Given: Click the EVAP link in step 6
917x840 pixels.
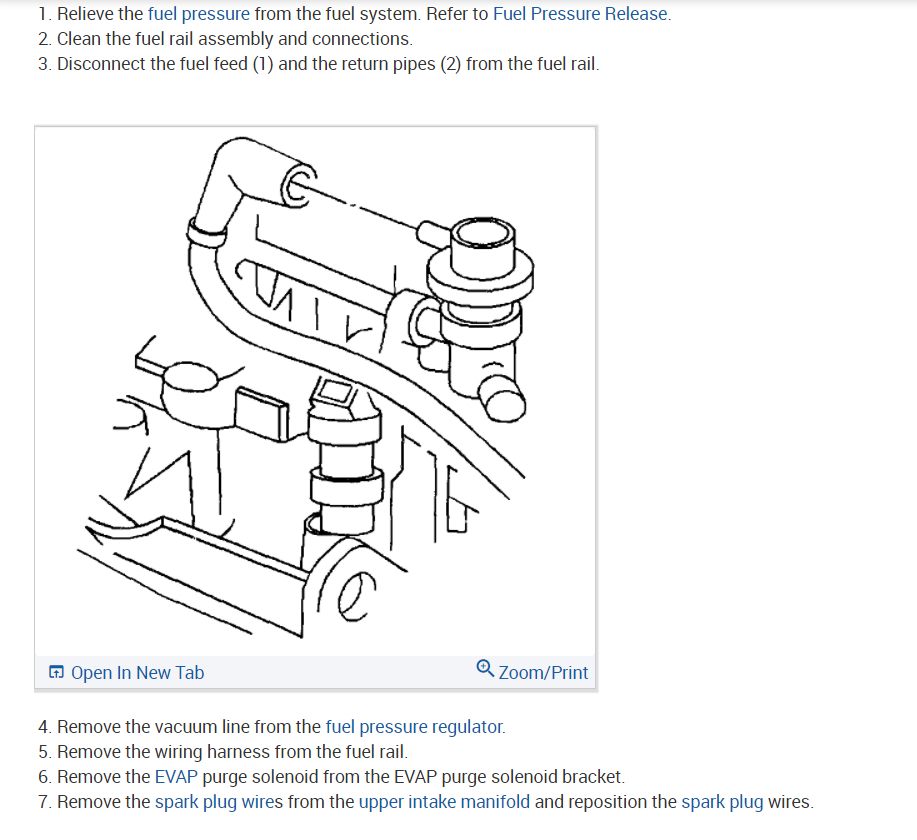Looking at the screenshot, I should click(176, 776).
